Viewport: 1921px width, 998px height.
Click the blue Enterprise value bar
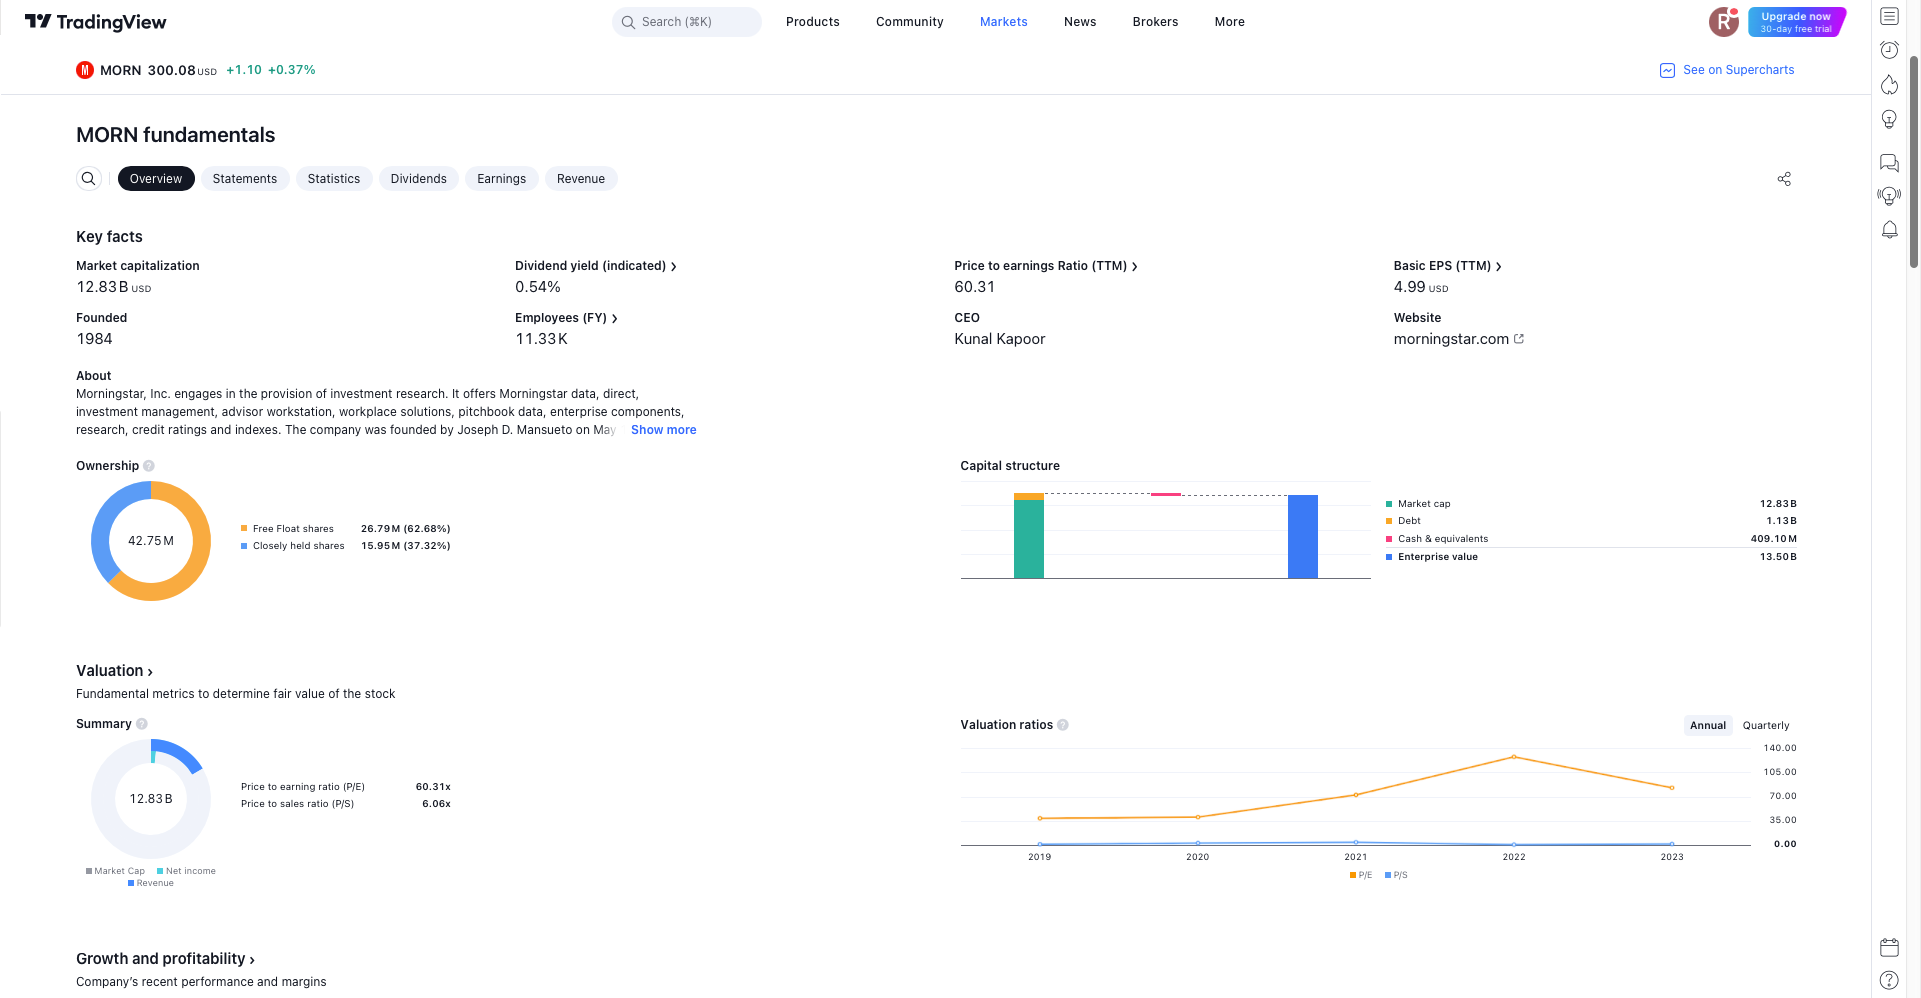click(1303, 536)
